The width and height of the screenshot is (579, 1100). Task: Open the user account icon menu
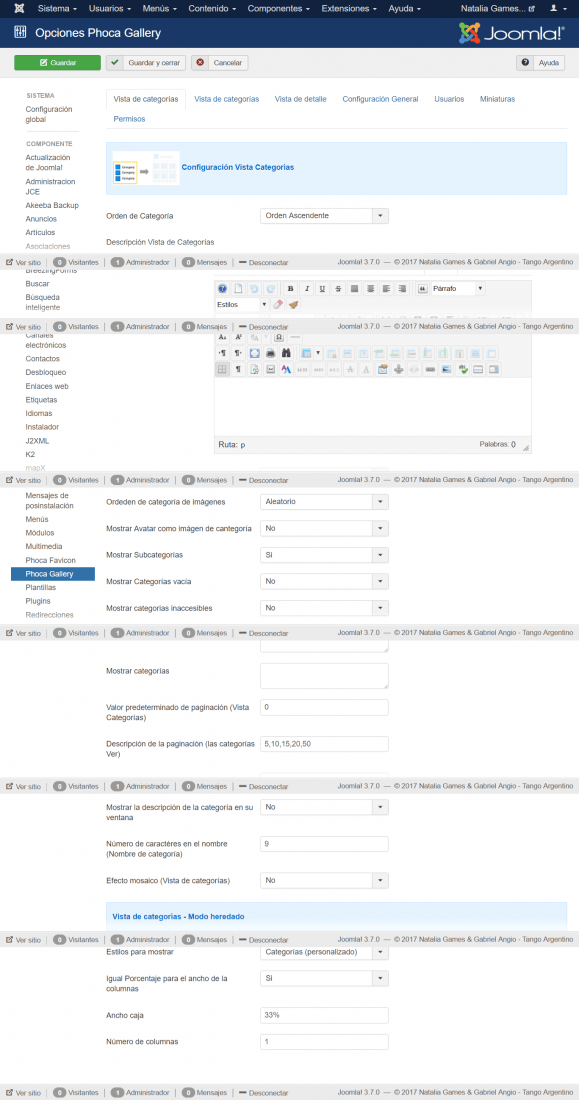(557, 8)
